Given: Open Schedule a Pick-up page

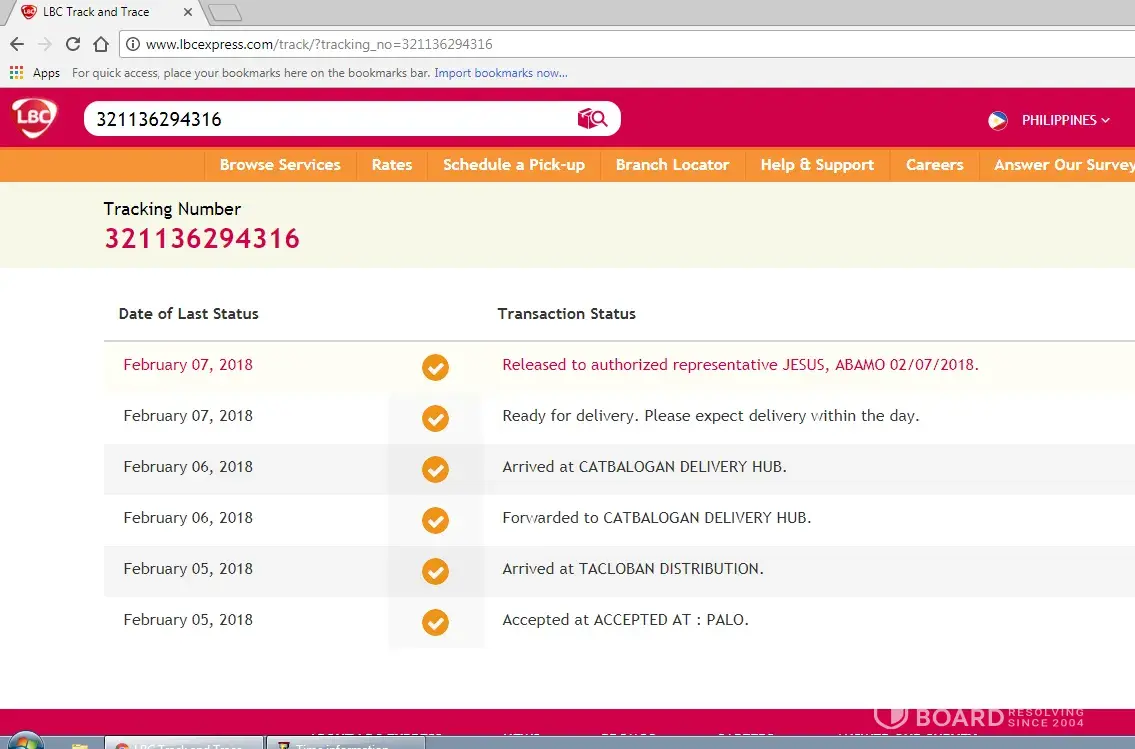Looking at the screenshot, I should pos(514,165).
